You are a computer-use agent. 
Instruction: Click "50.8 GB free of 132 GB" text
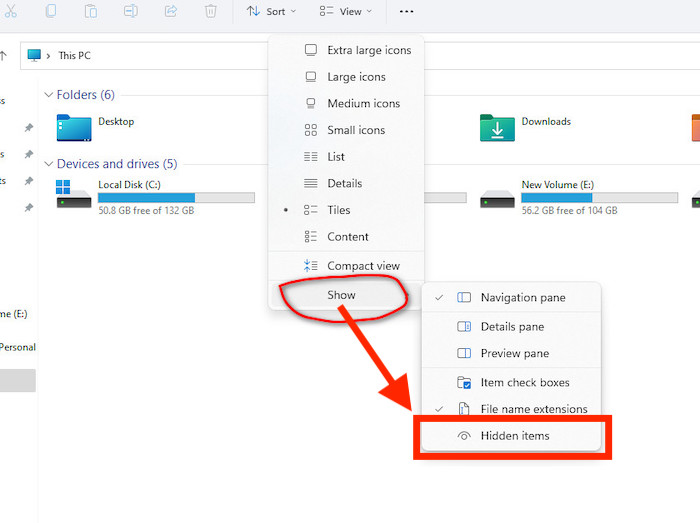click(146, 210)
